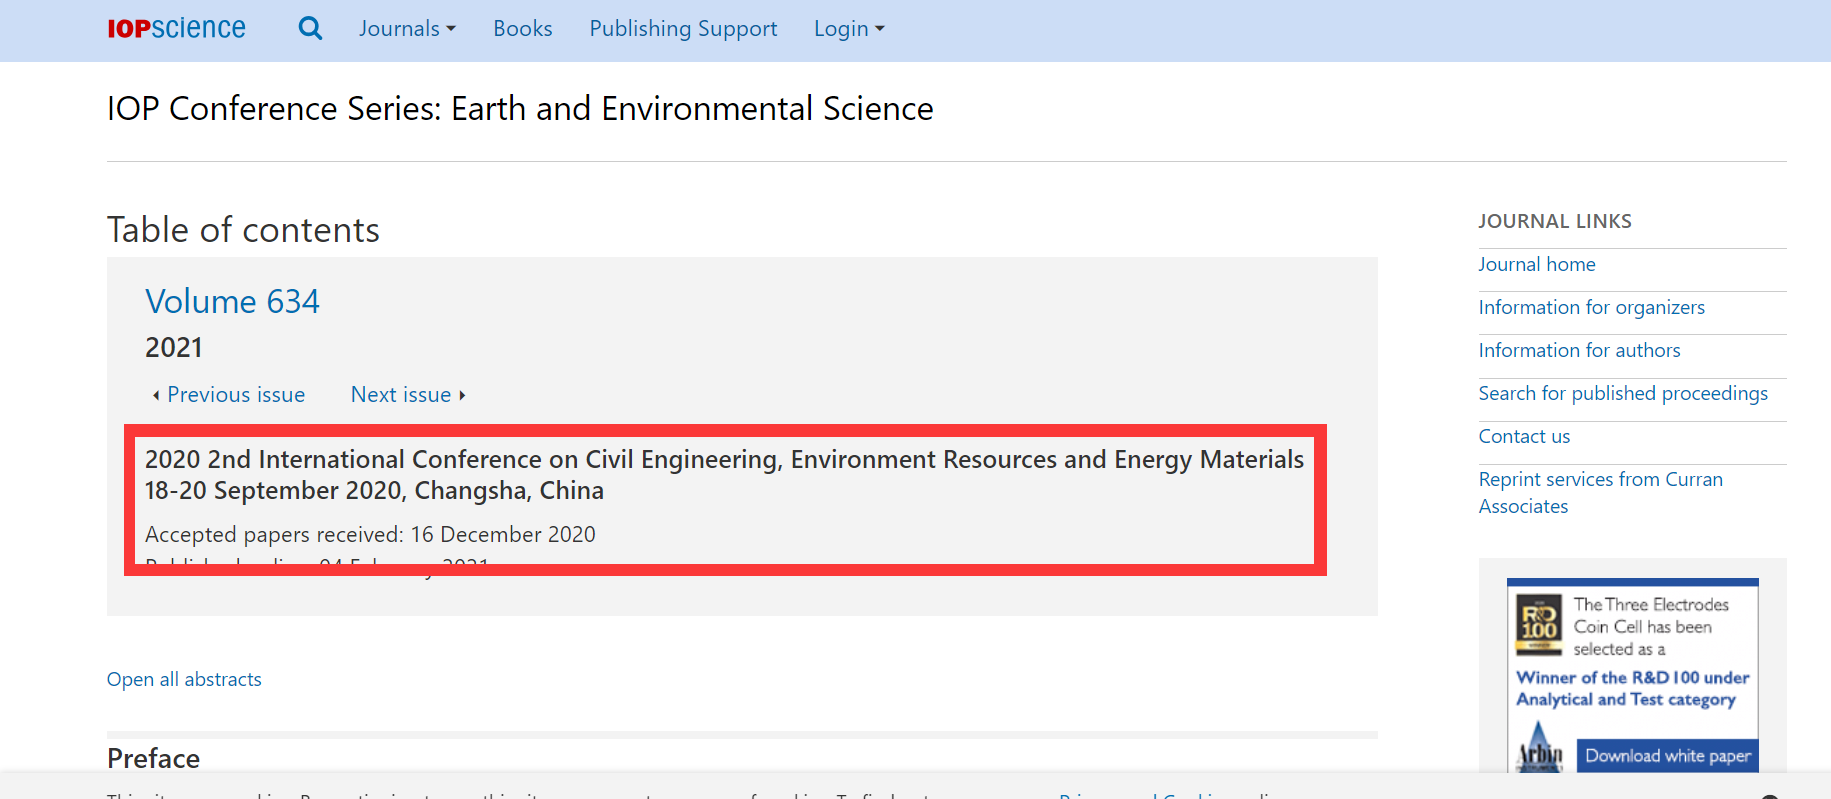Click the JOURNAL LINKS heading
1831x799 pixels.
(x=1555, y=221)
